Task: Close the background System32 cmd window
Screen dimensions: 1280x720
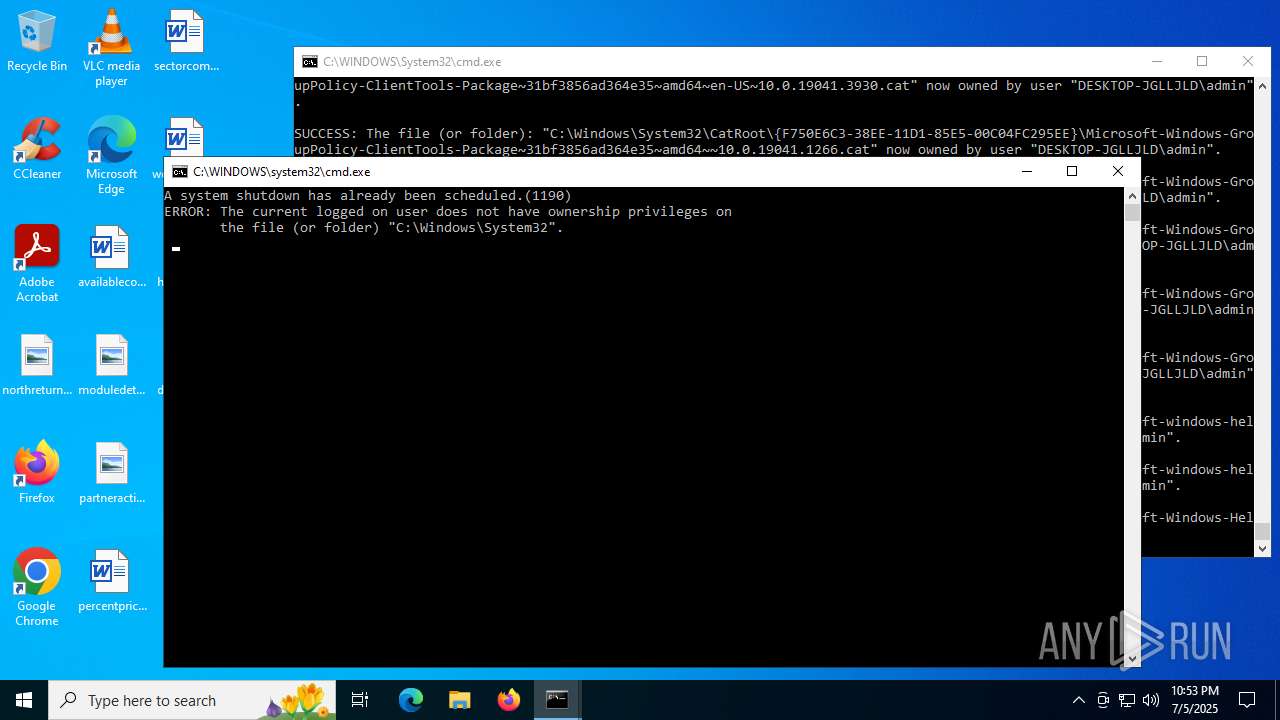Action: pyautogui.click(x=1247, y=62)
